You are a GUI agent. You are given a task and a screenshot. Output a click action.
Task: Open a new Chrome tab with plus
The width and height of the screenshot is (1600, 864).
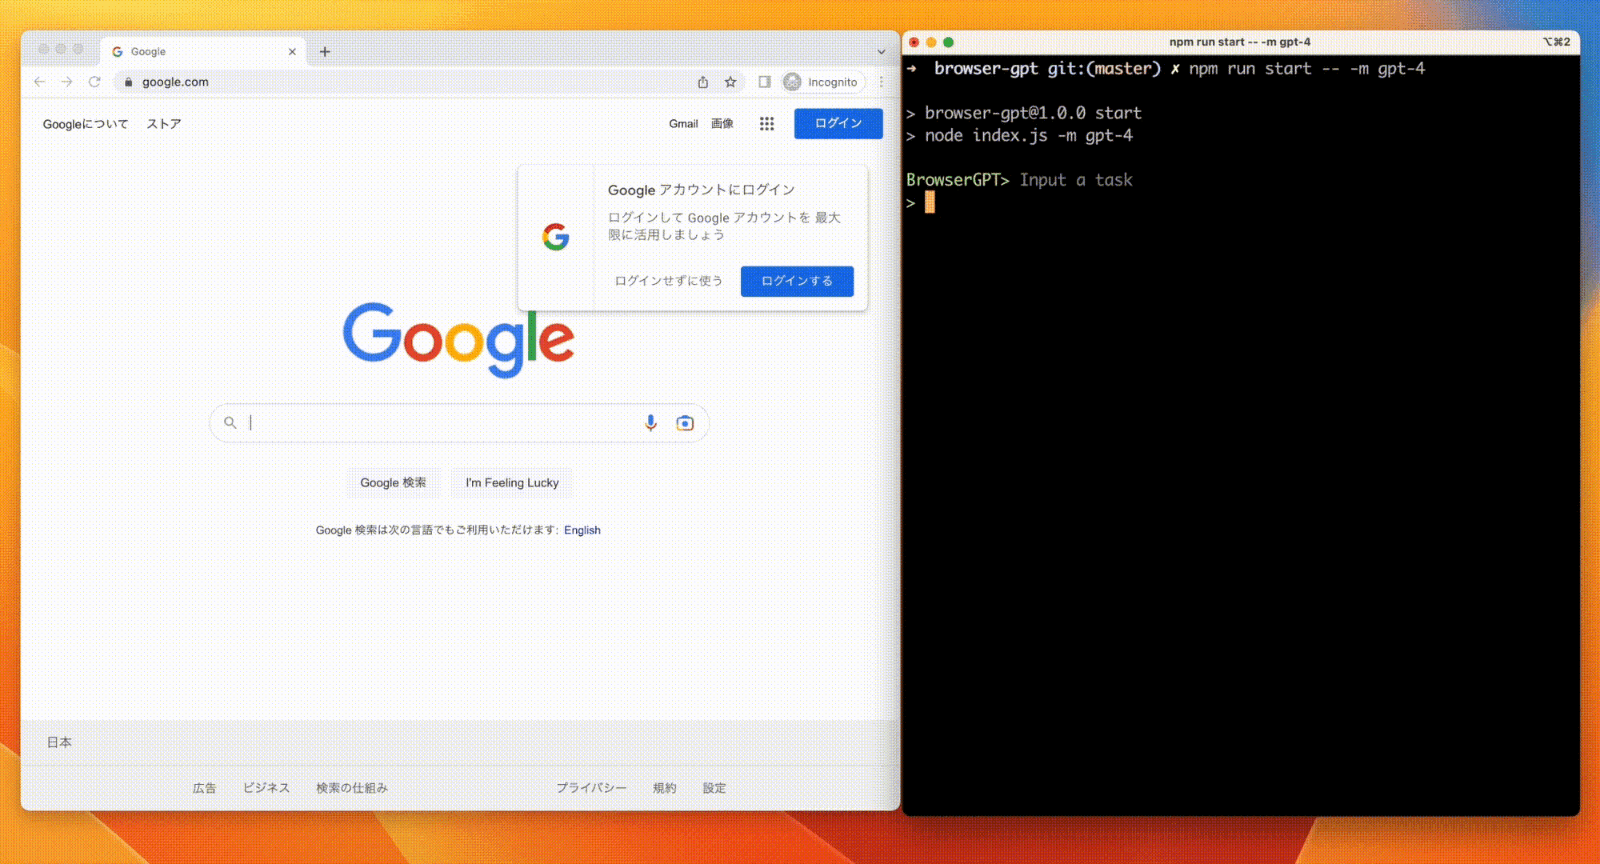324,51
